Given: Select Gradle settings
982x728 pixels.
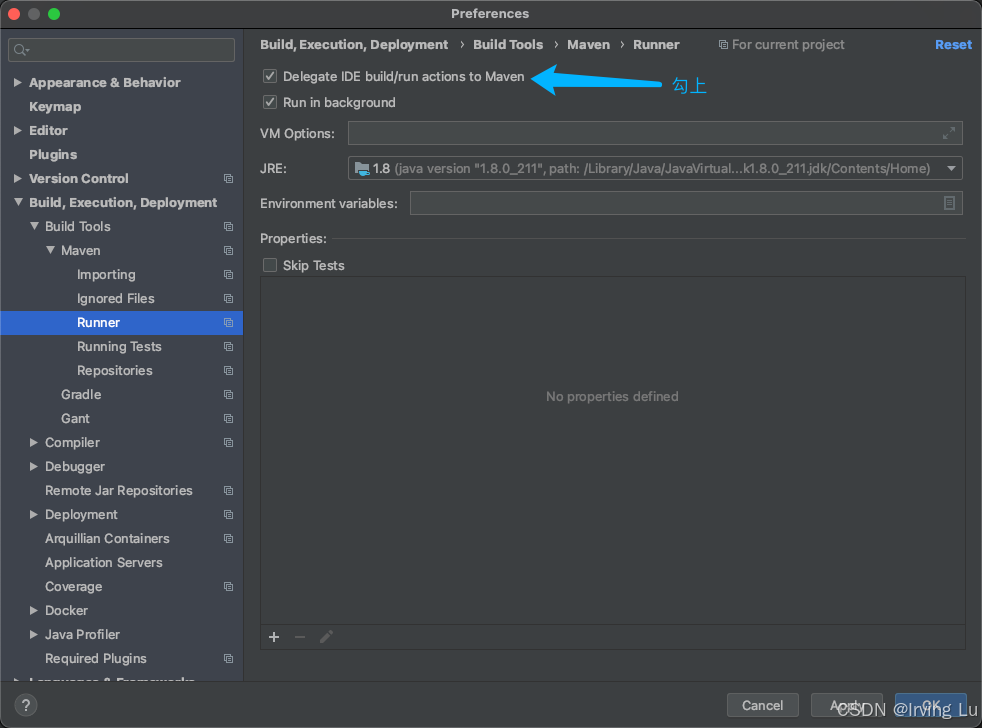Looking at the screenshot, I should click(81, 395).
